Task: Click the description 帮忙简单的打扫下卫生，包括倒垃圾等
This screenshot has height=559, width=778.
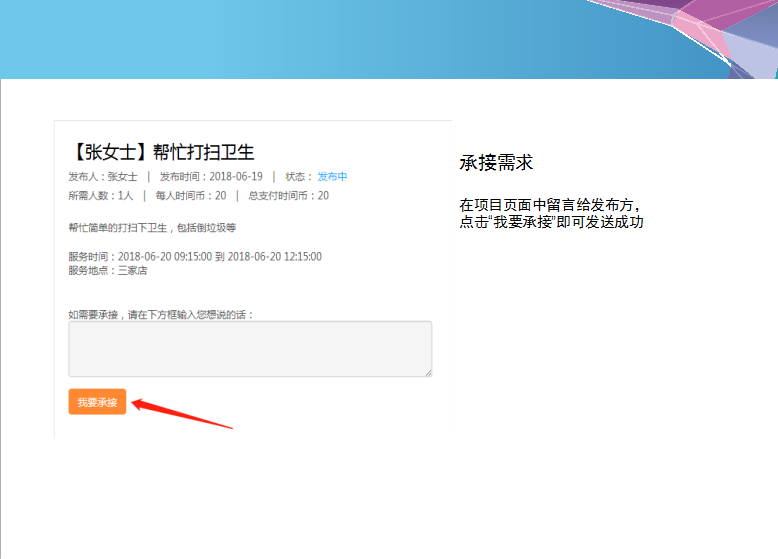Action: (x=152, y=228)
